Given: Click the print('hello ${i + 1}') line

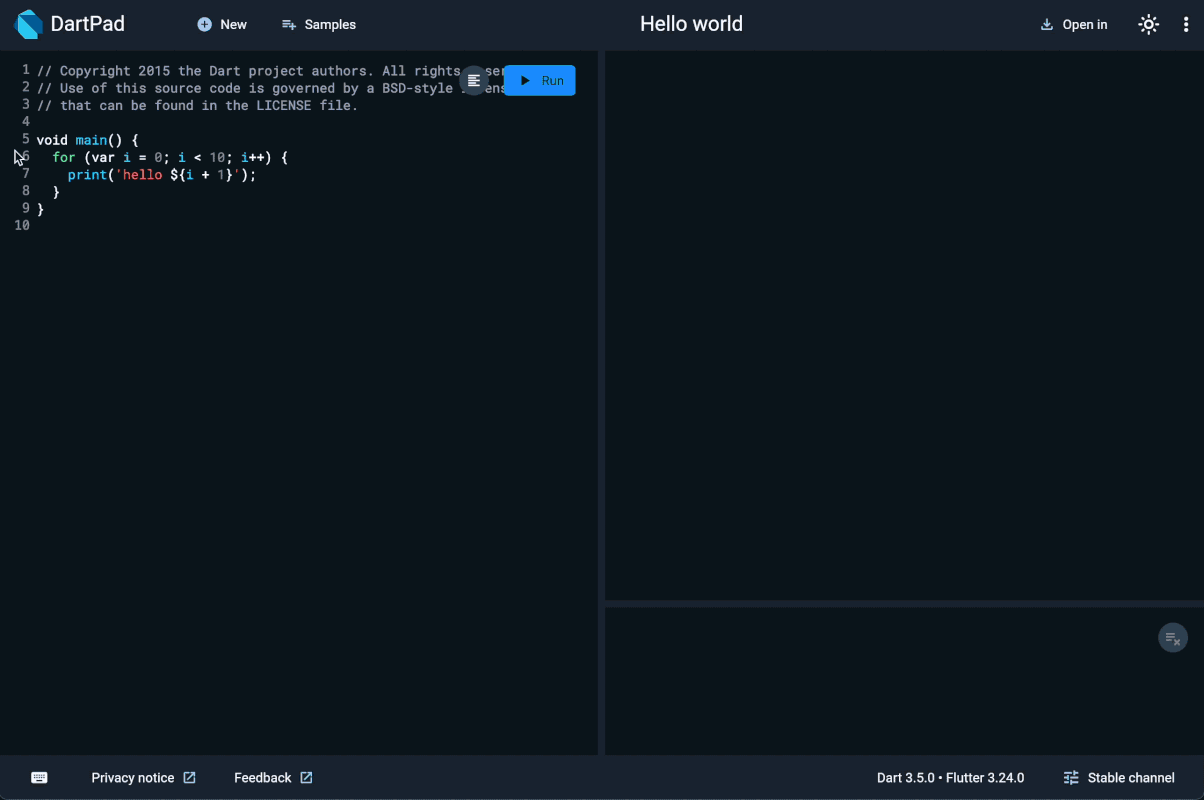Looking at the screenshot, I should point(162,174).
